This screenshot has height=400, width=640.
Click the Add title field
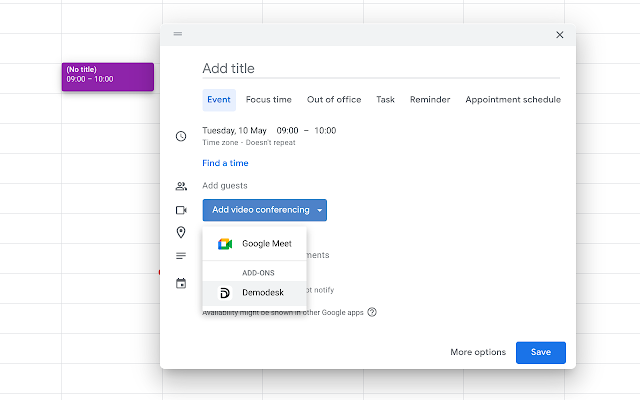[381, 69]
